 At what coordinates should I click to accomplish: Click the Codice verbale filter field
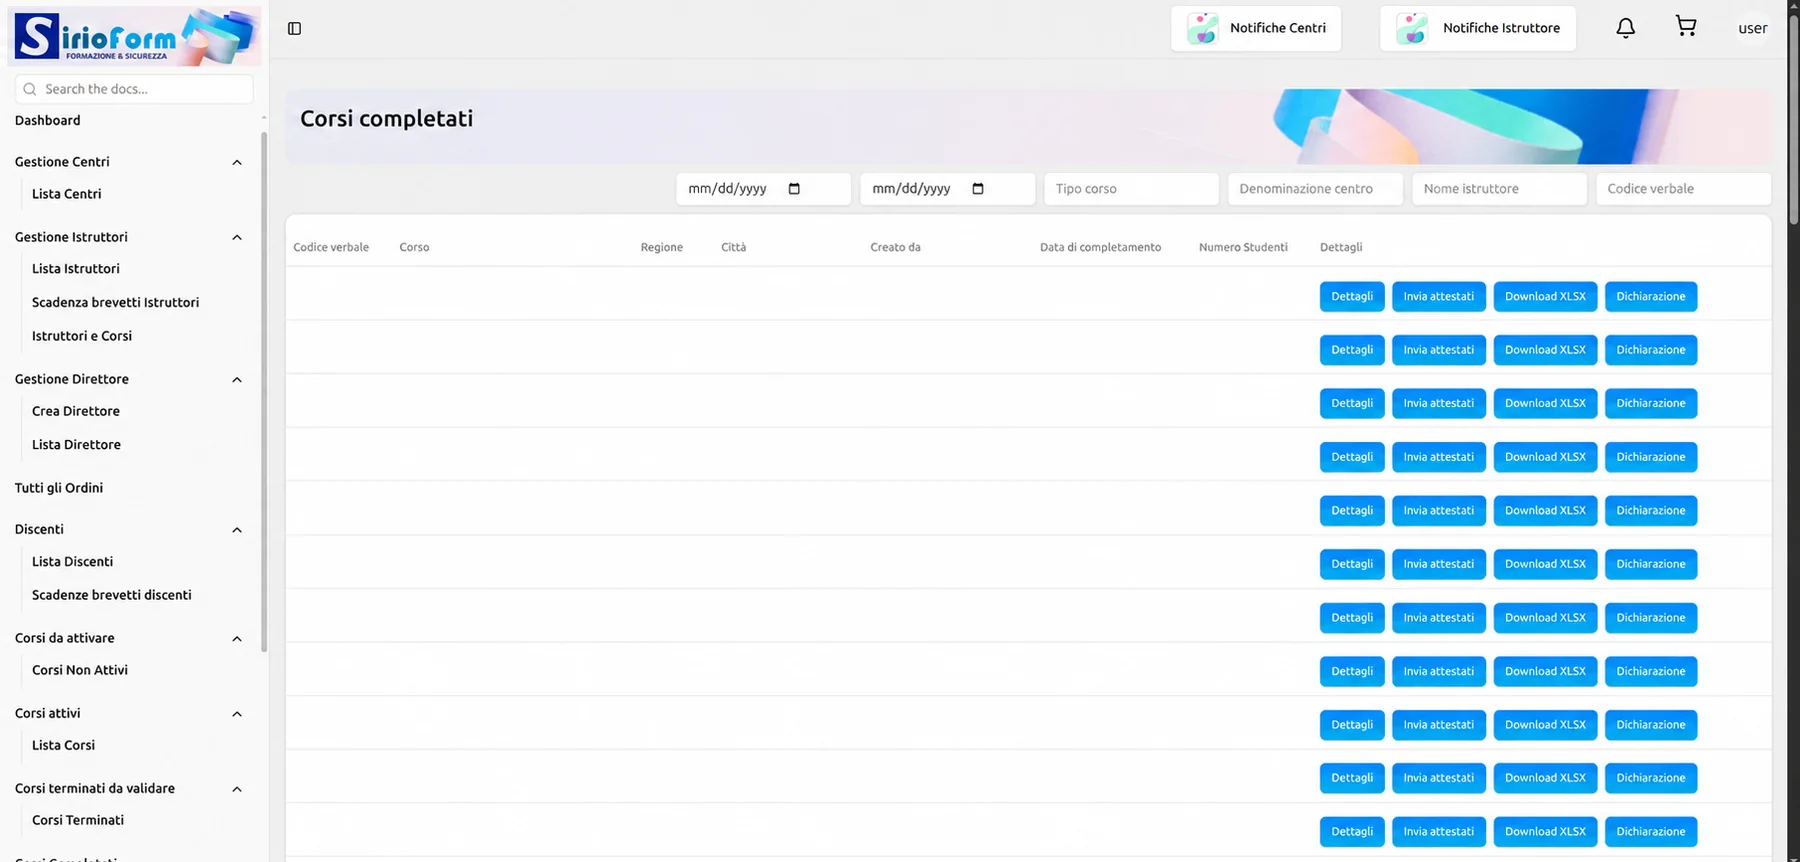tap(1683, 189)
